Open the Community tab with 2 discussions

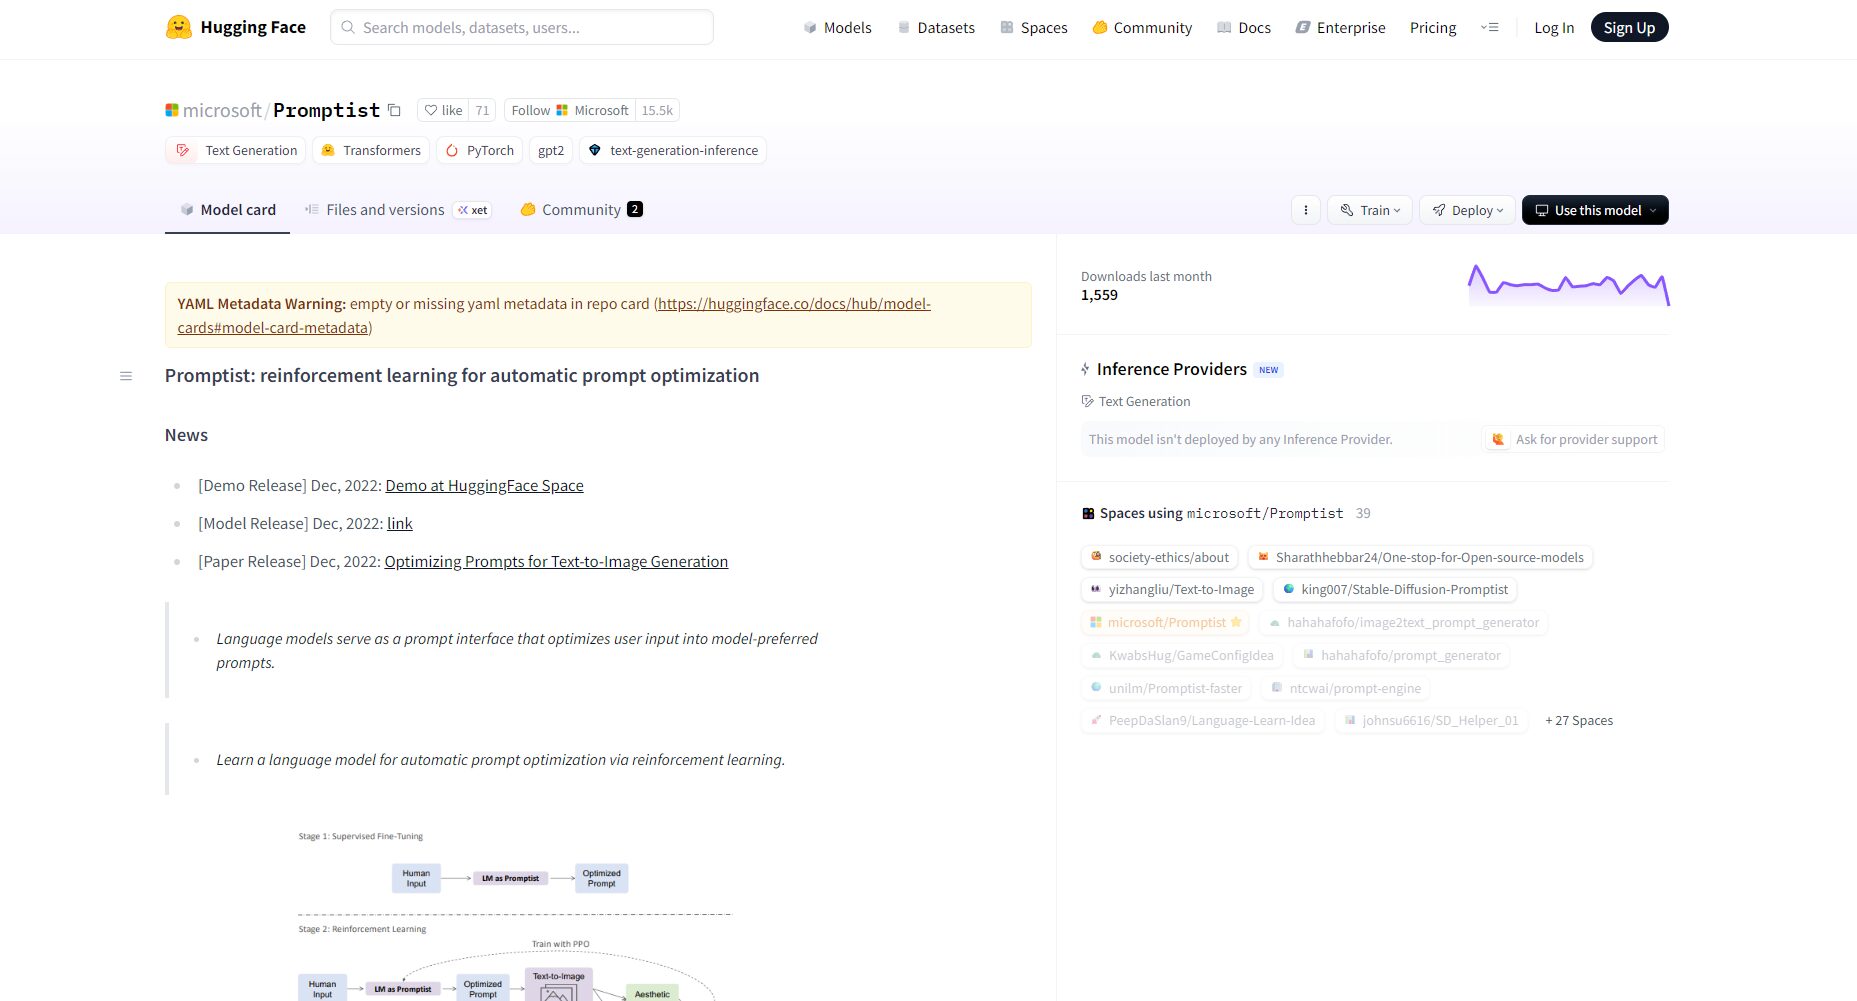581,210
